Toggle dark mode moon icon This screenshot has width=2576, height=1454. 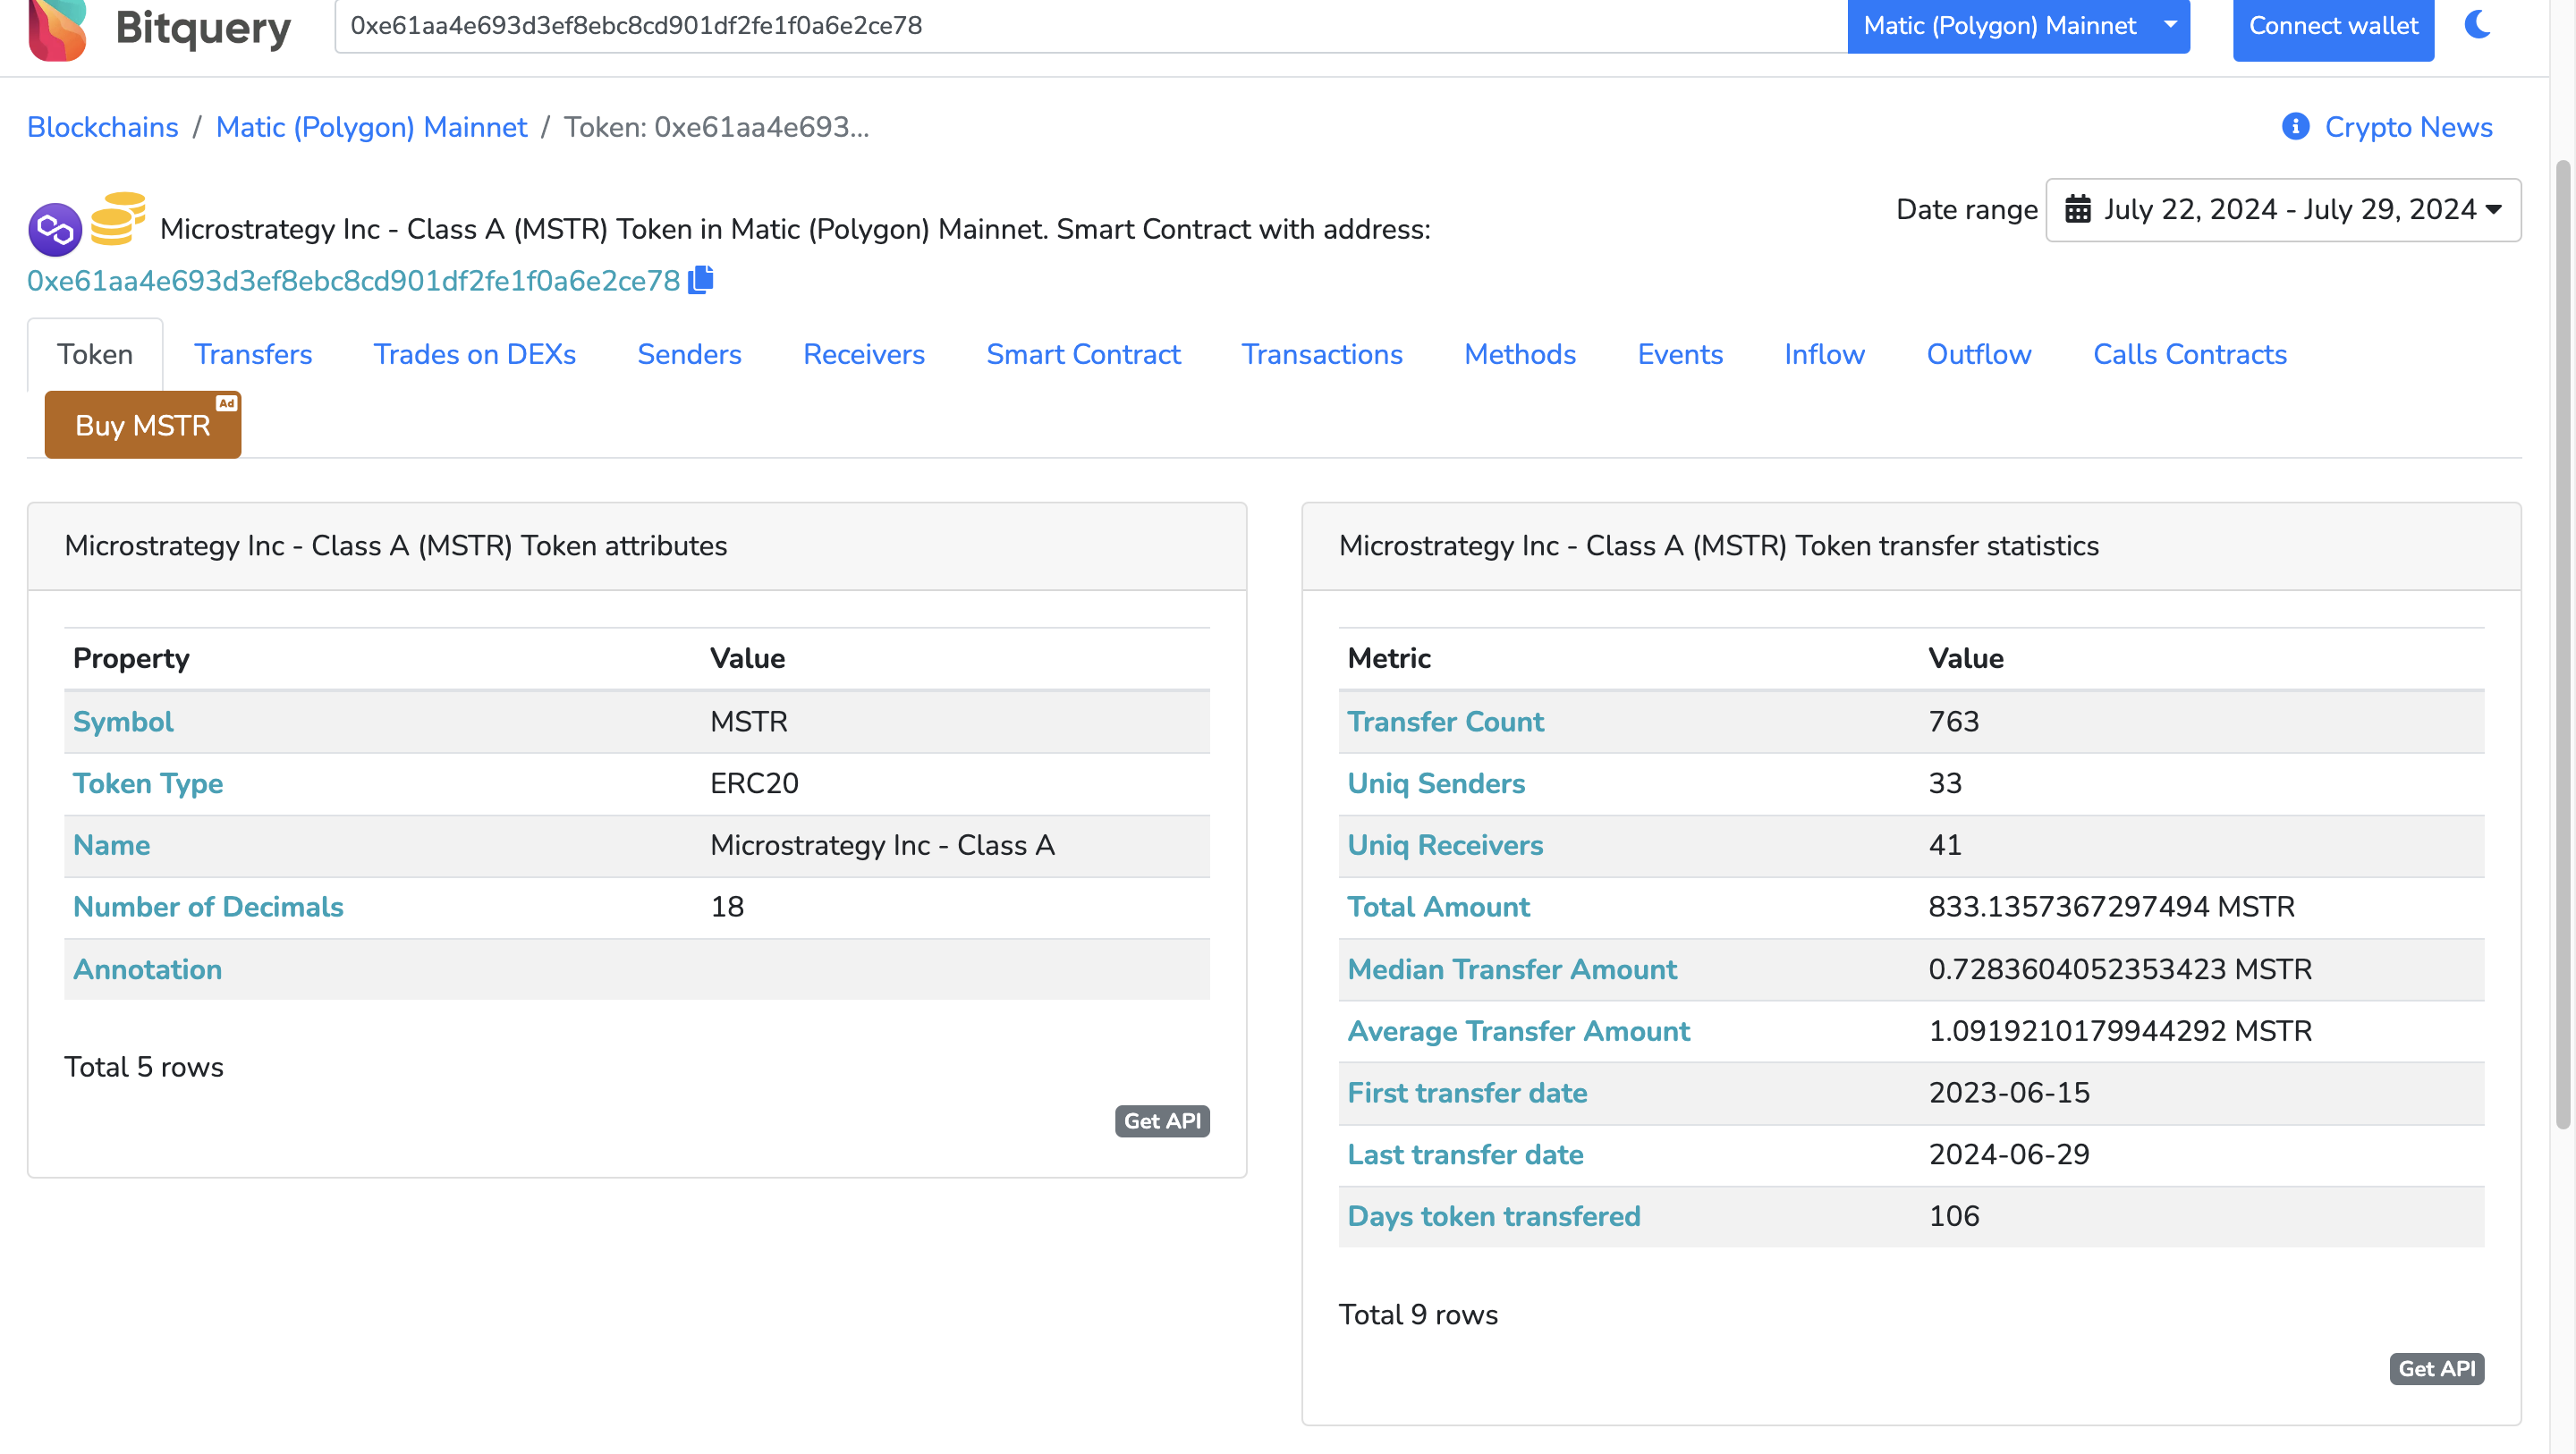[x=2478, y=24]
